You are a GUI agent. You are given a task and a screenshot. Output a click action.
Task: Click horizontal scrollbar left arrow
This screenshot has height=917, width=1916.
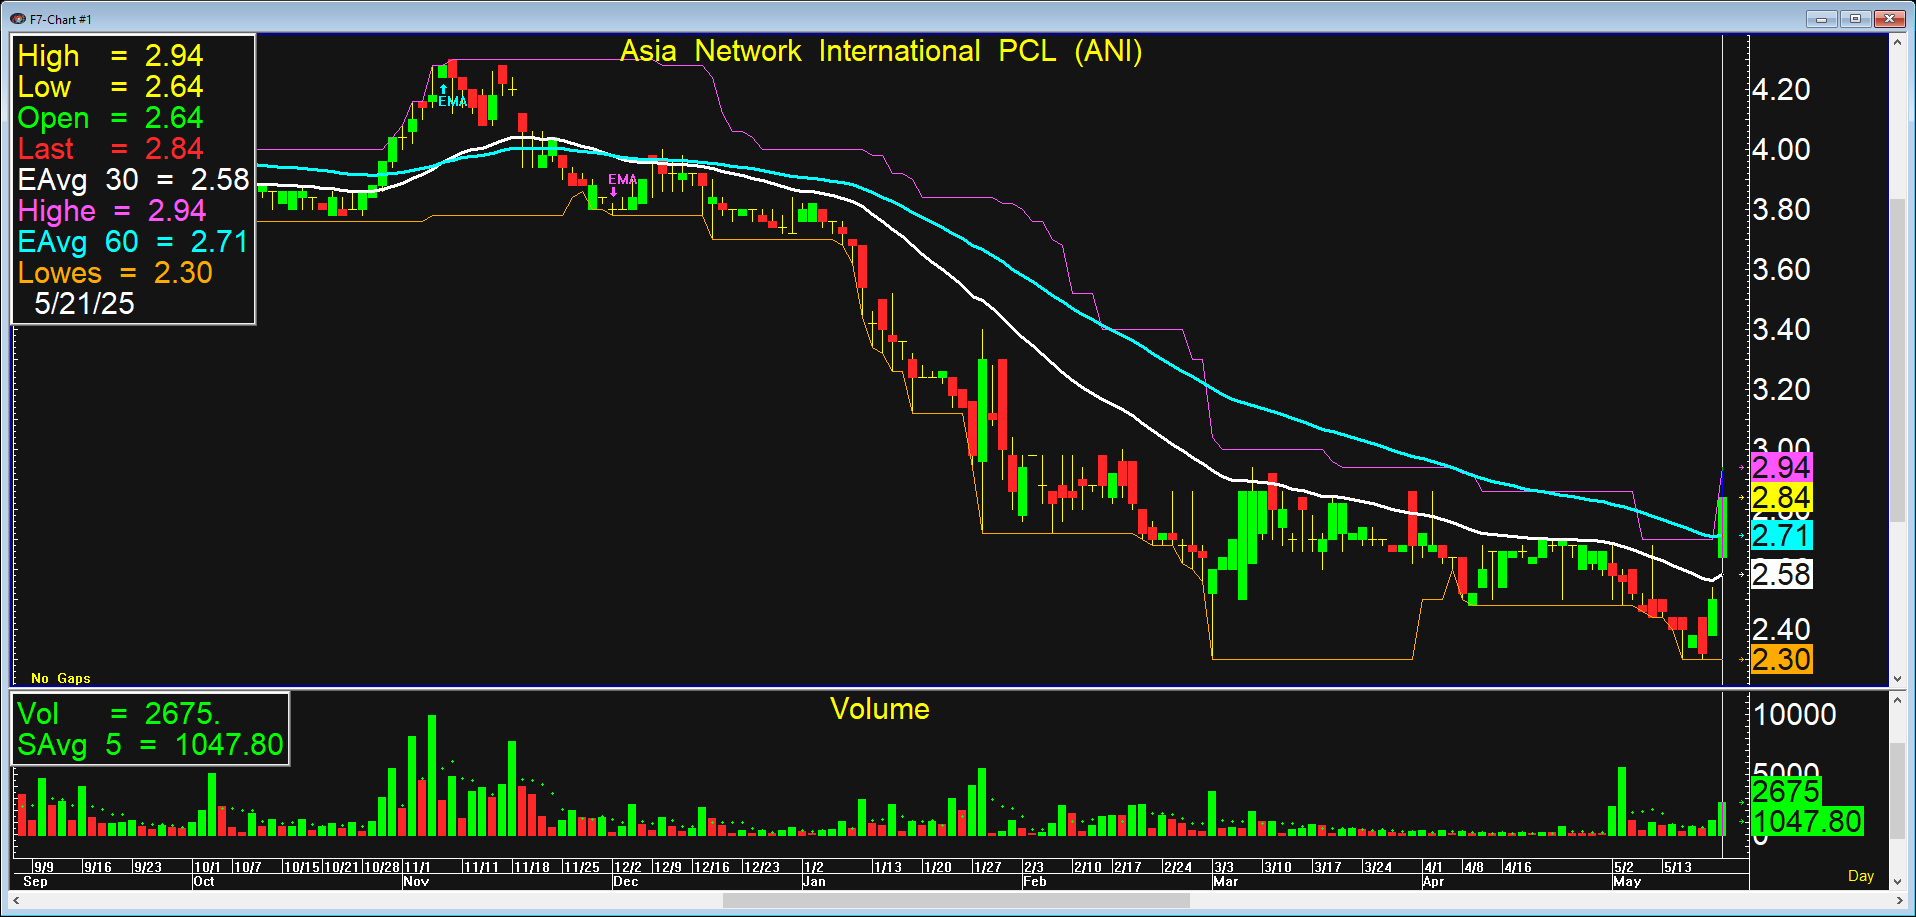17,901
